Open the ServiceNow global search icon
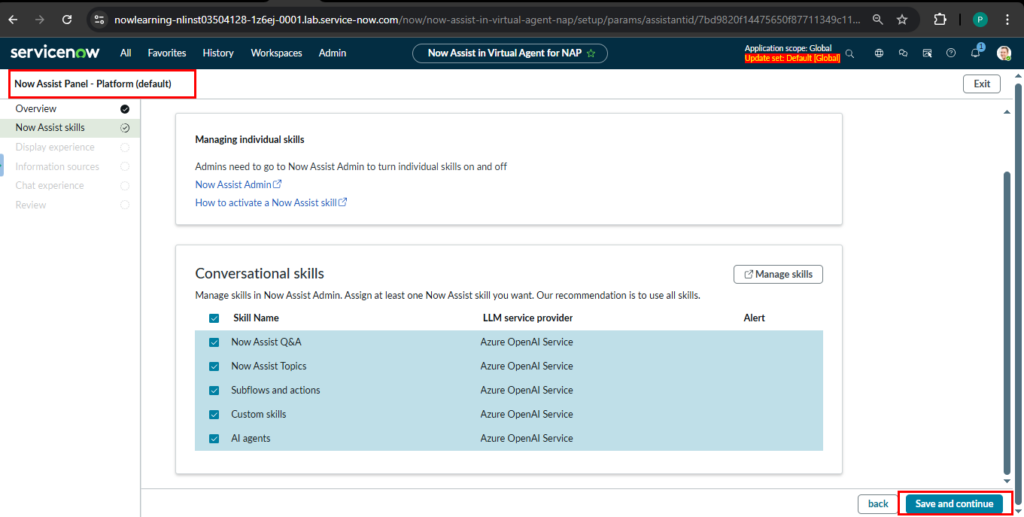1024x517 pixels. point(850,53)
